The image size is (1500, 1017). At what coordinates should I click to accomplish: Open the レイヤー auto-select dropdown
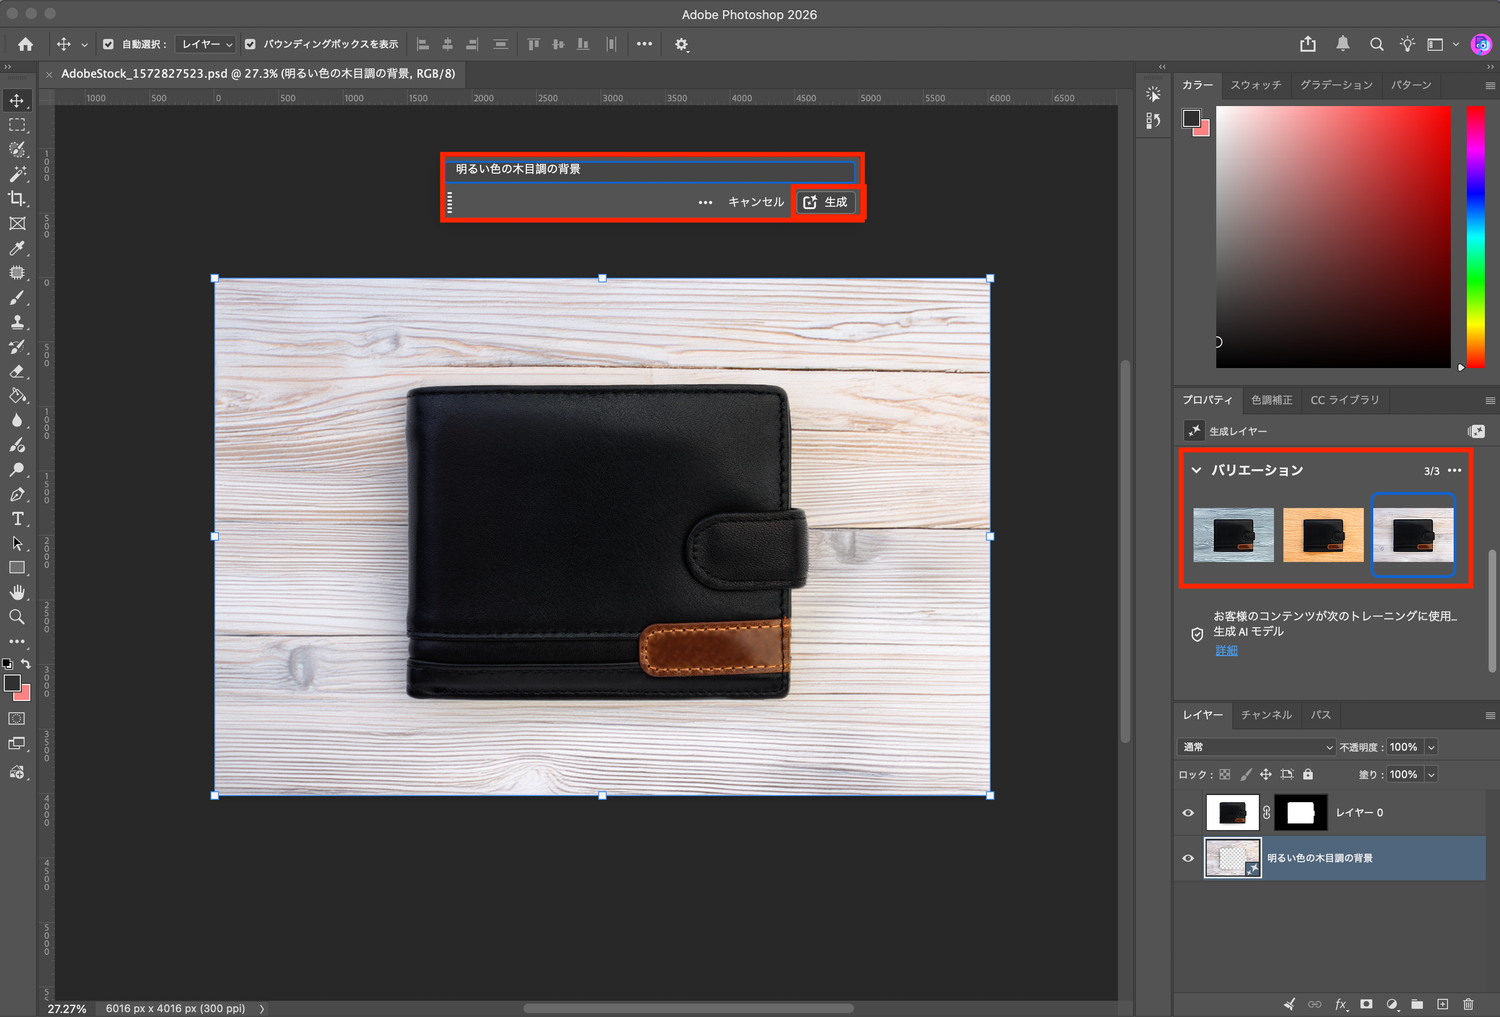tap(205, 44)
